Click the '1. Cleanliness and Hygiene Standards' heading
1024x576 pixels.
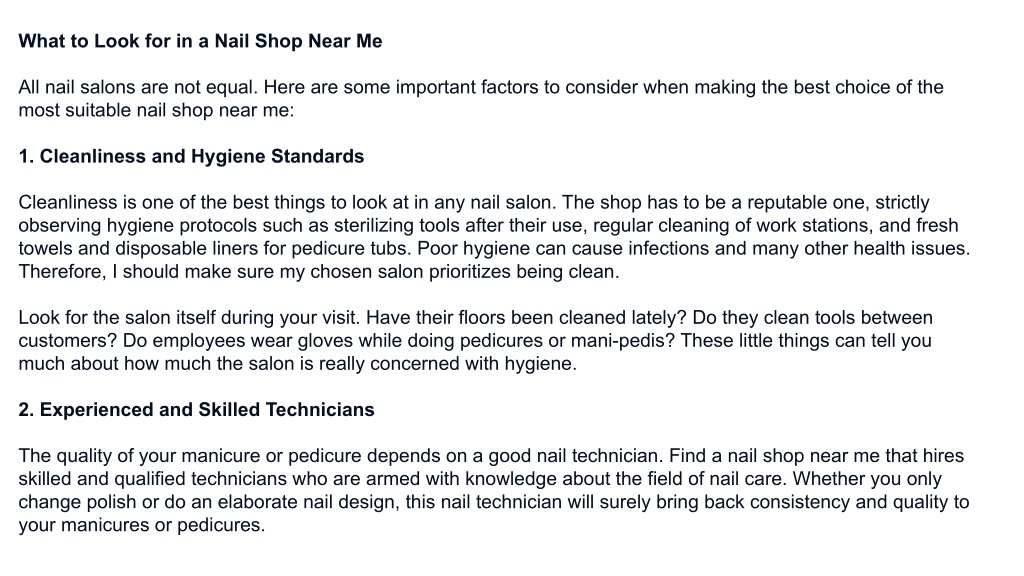[191, 156]
